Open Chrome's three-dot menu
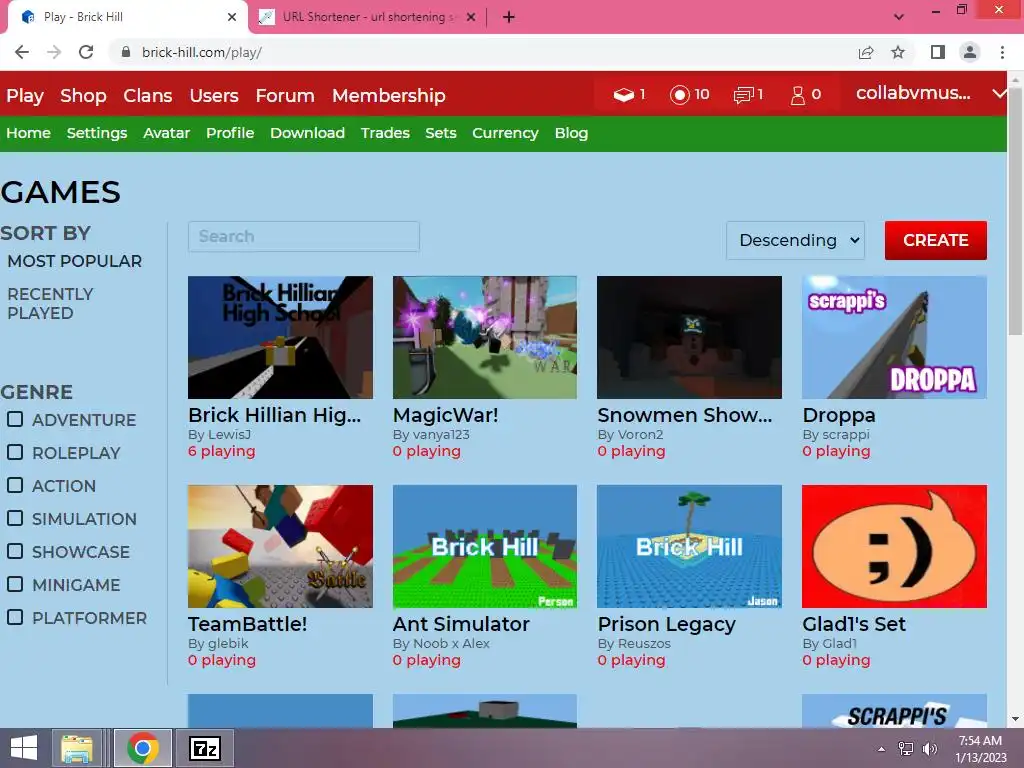Image resolution: width=1024 pixels, height=768 pixels. point(1002,52)
